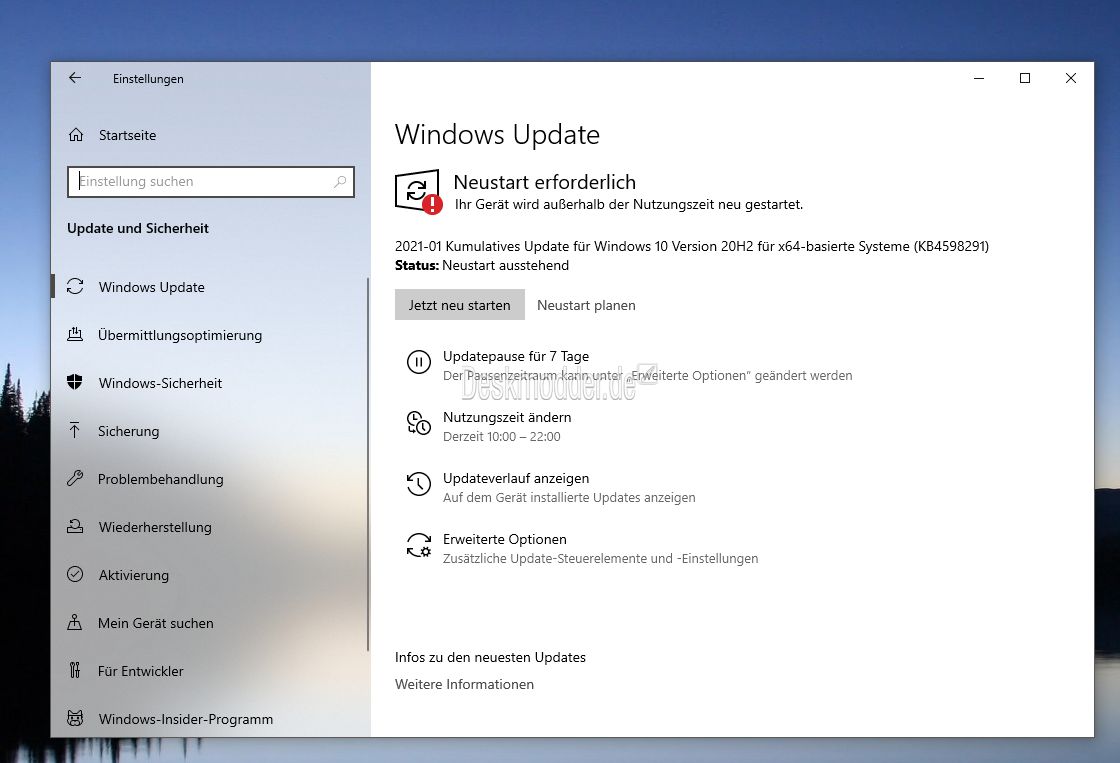Image resolution: width=1120 pixels, height=763 pixels.
Task: Click Updatepause für 7 Tage
Action: pyautogui.click(x=516, y=356)
